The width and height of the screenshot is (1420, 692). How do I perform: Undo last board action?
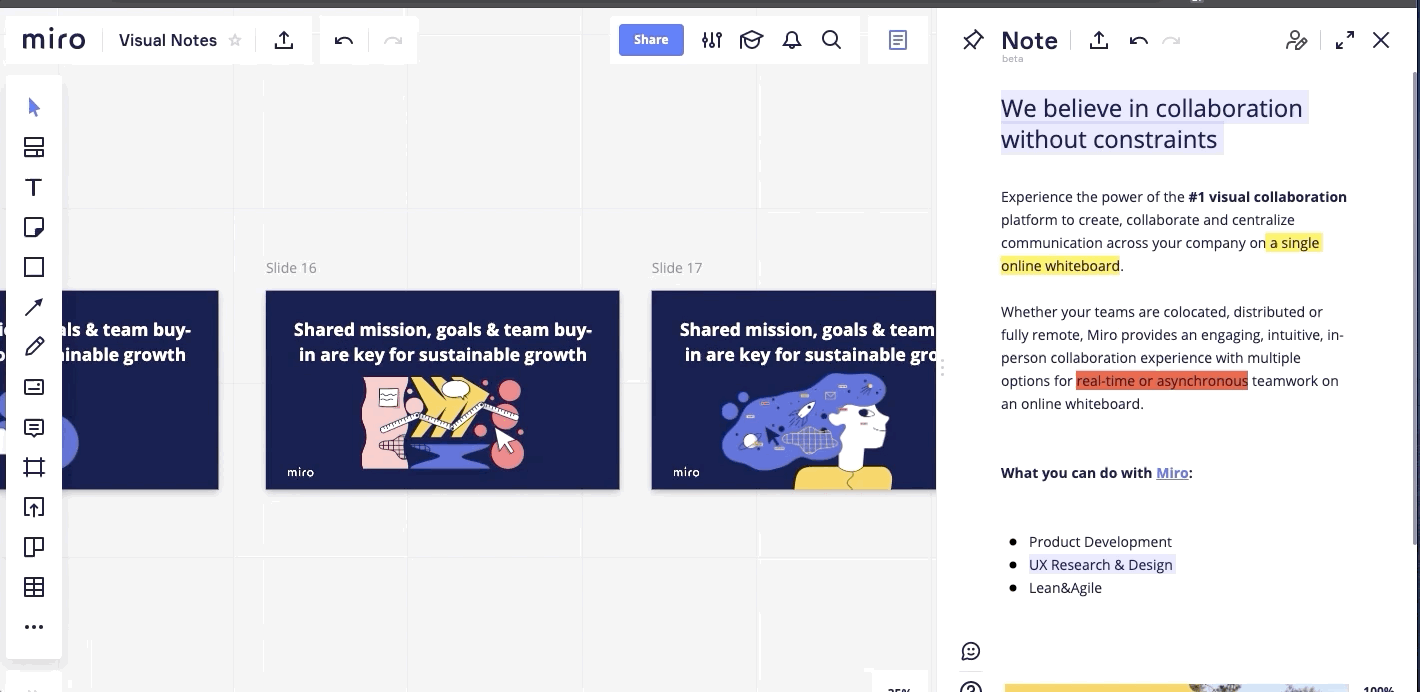(344, 40)
